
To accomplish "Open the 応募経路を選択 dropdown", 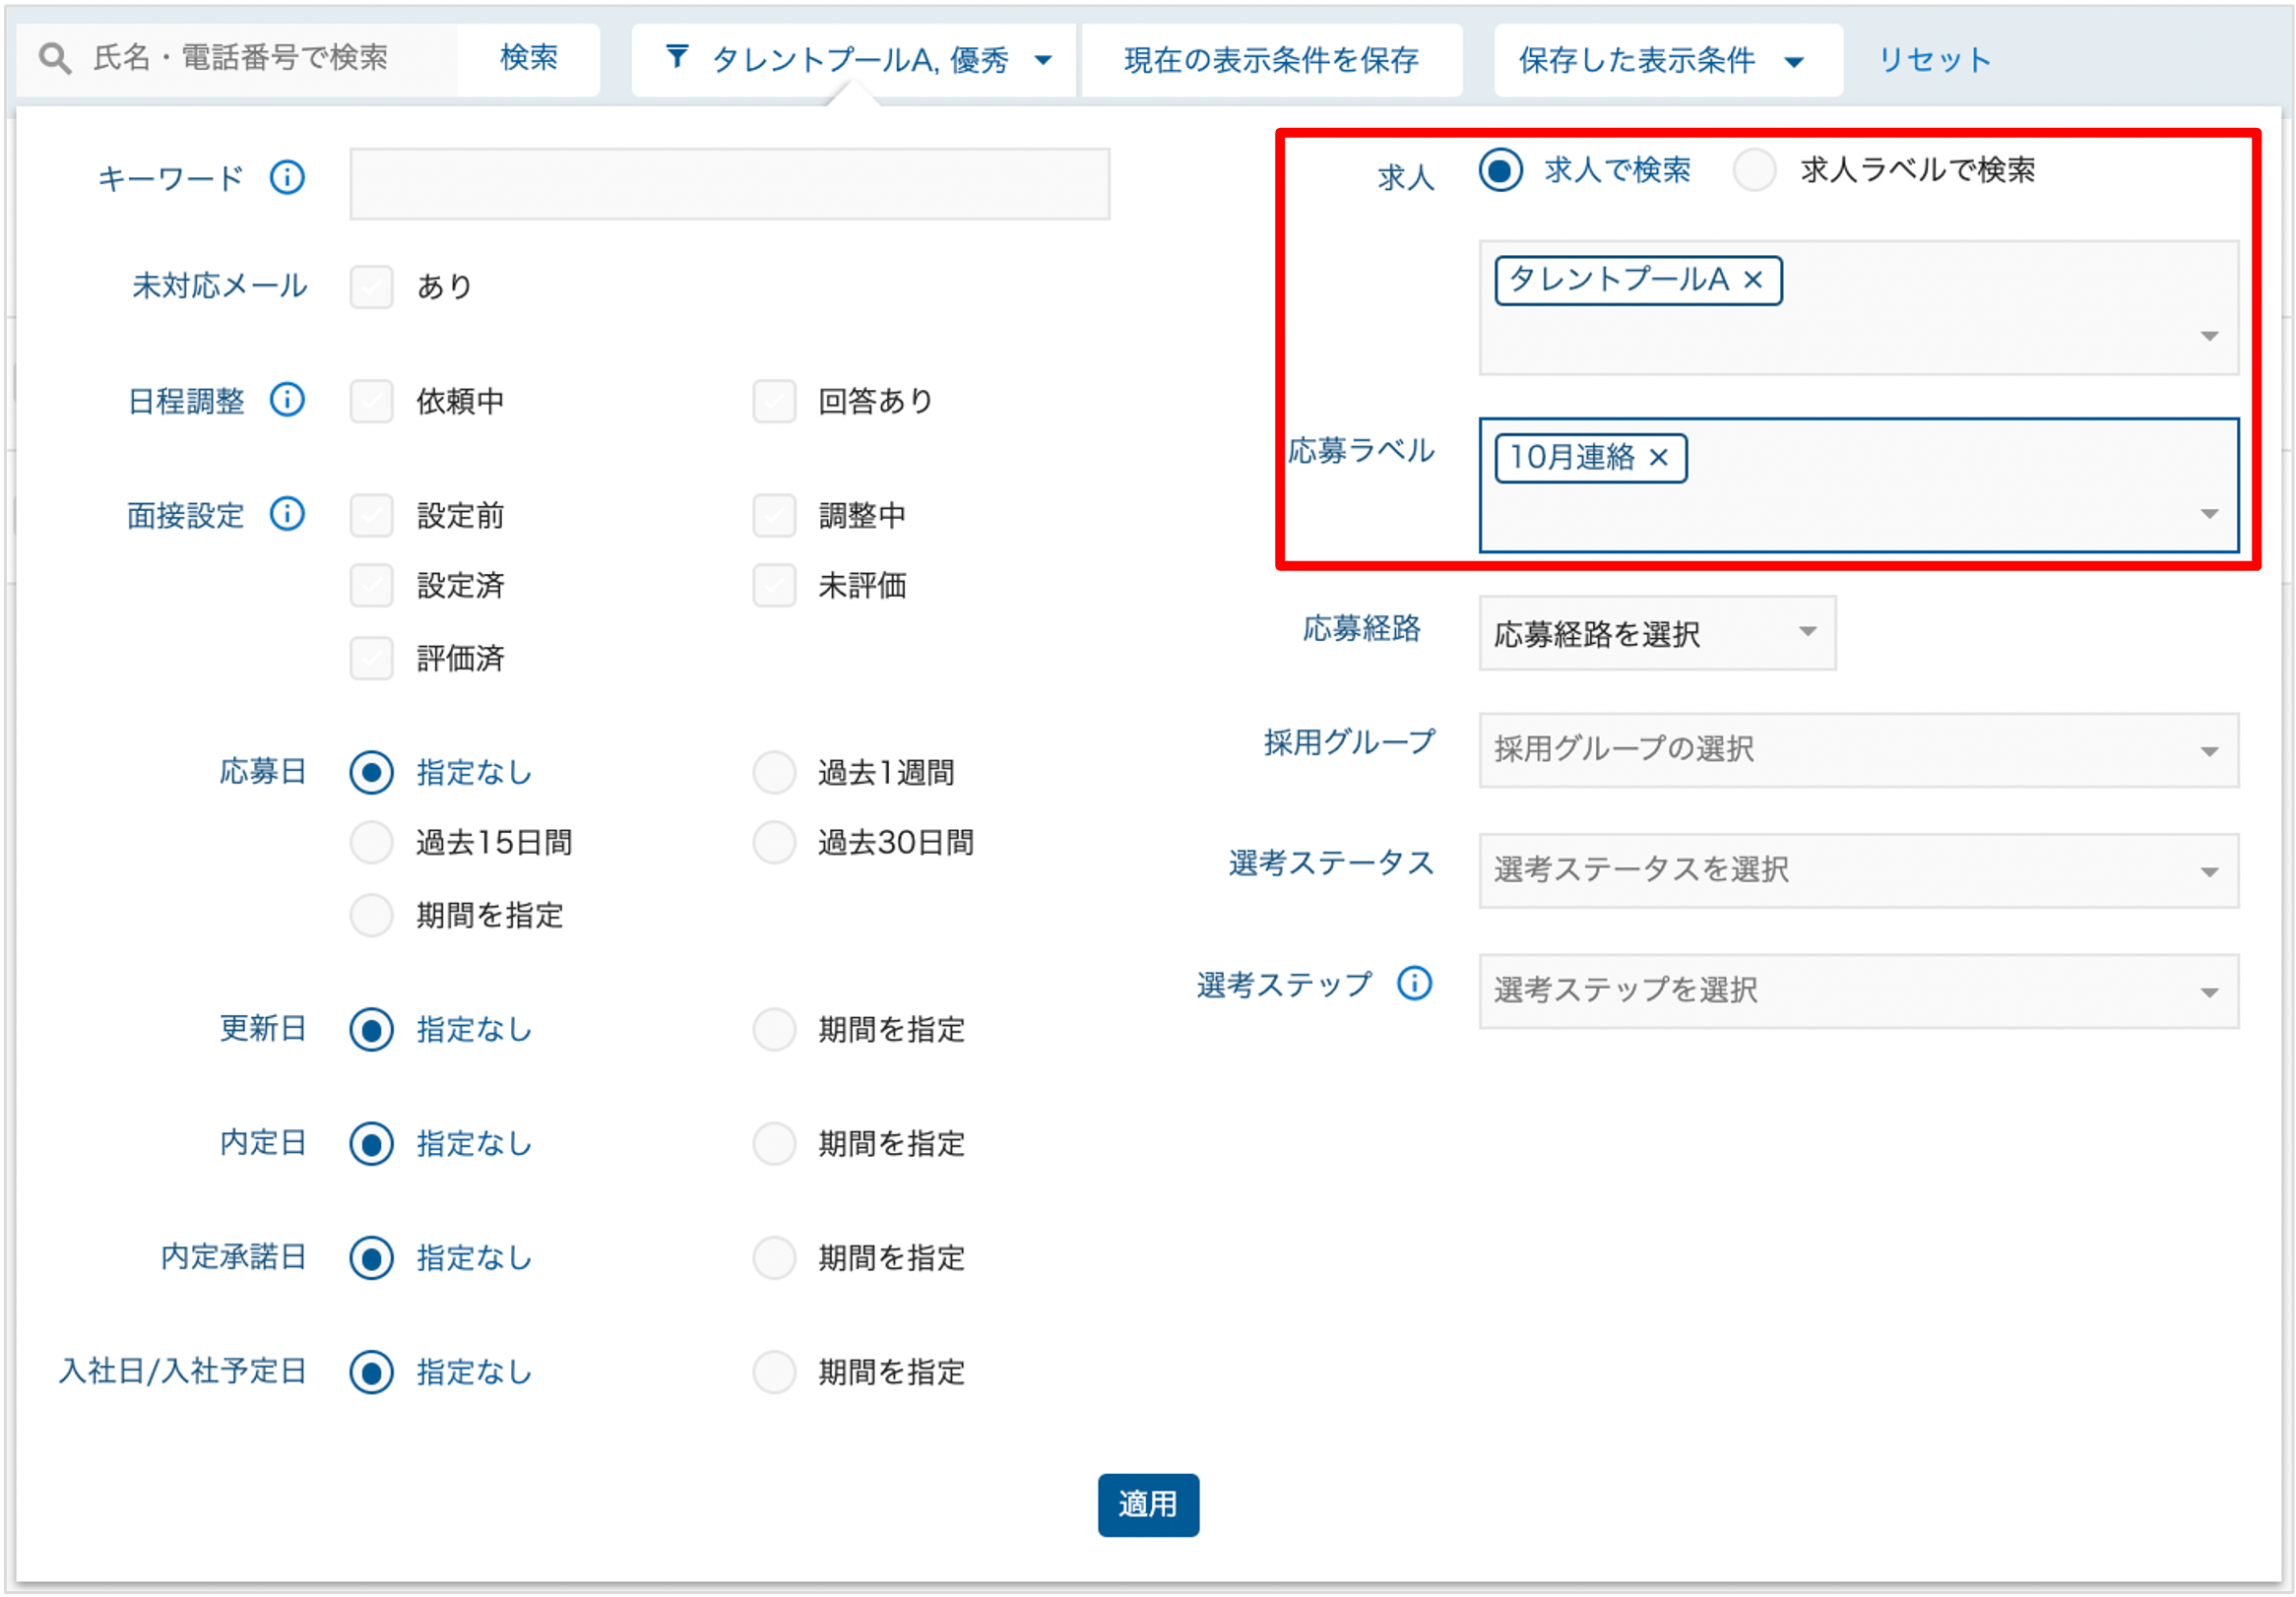I will pos(1656,633).
